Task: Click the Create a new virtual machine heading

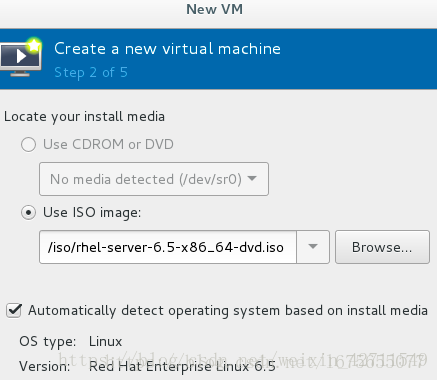Action: [167, 49]
